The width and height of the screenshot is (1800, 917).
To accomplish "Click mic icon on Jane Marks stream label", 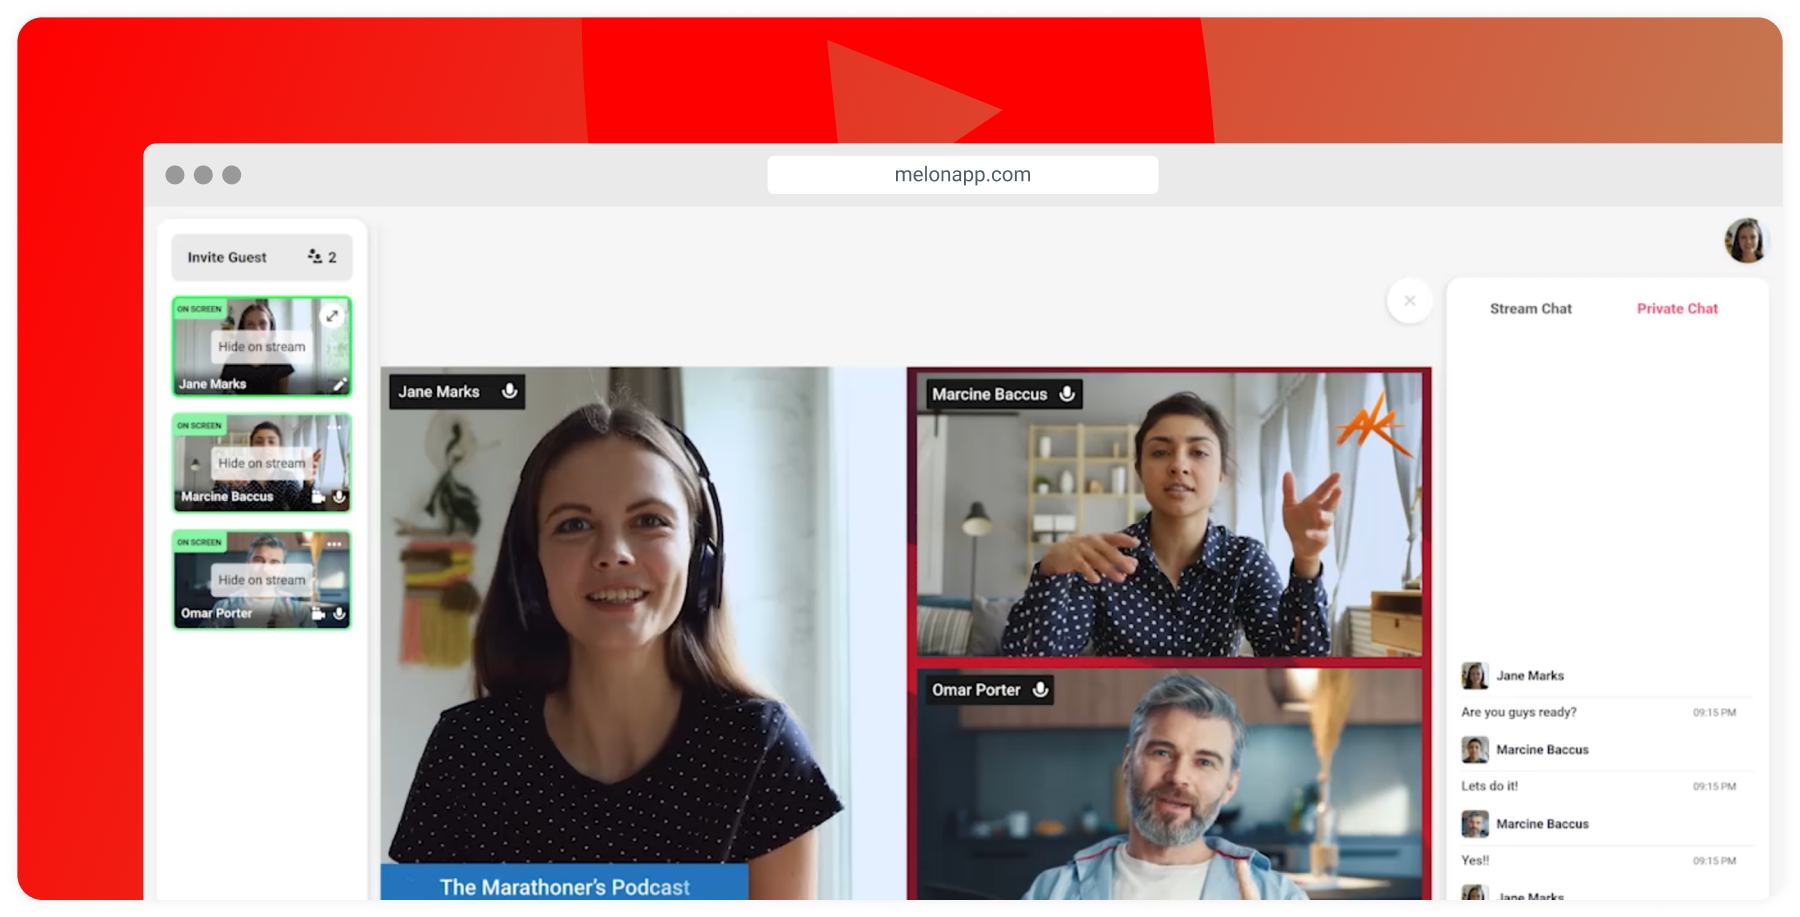I will (509, 391).
